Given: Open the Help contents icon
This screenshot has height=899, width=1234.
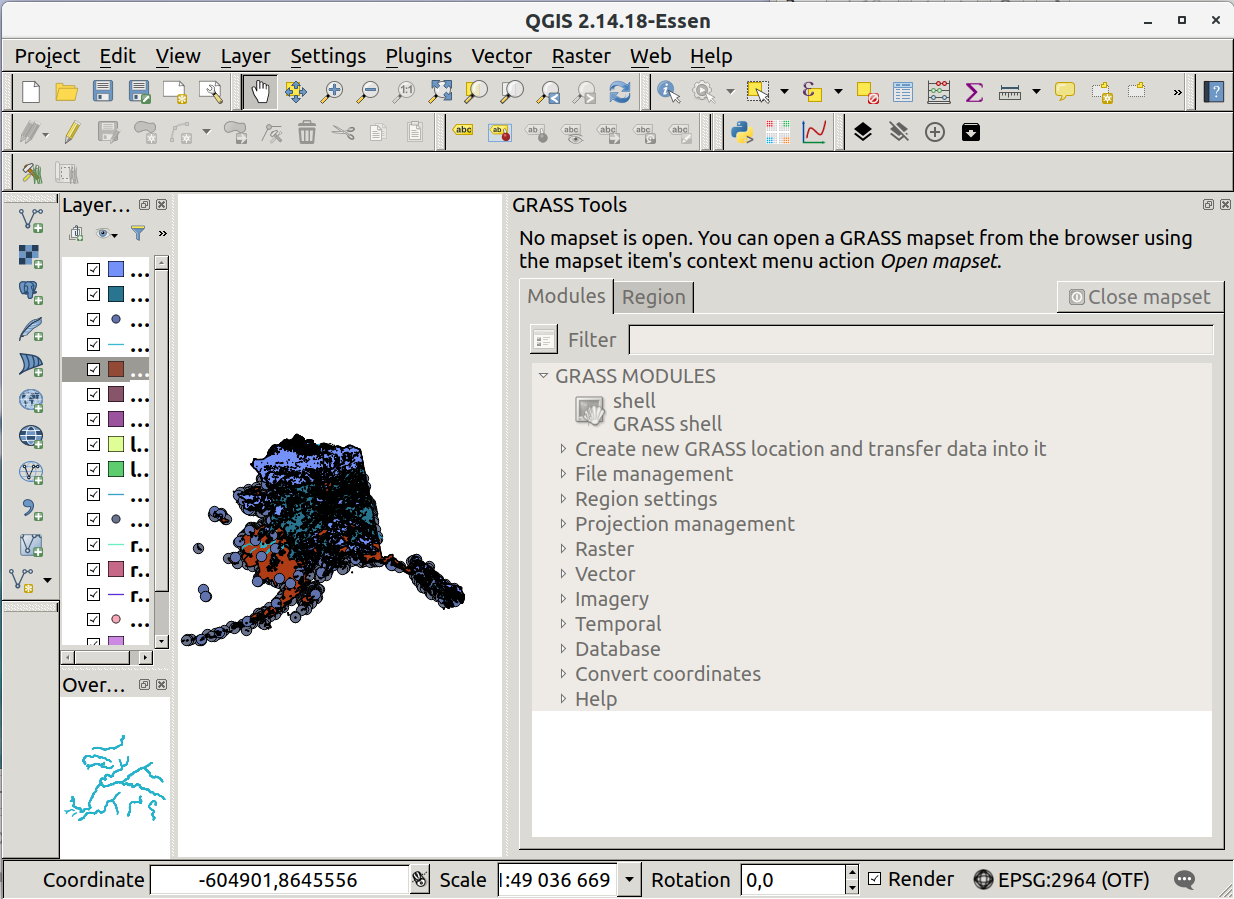Looking at the screenshot, I should click(1214, 92).
